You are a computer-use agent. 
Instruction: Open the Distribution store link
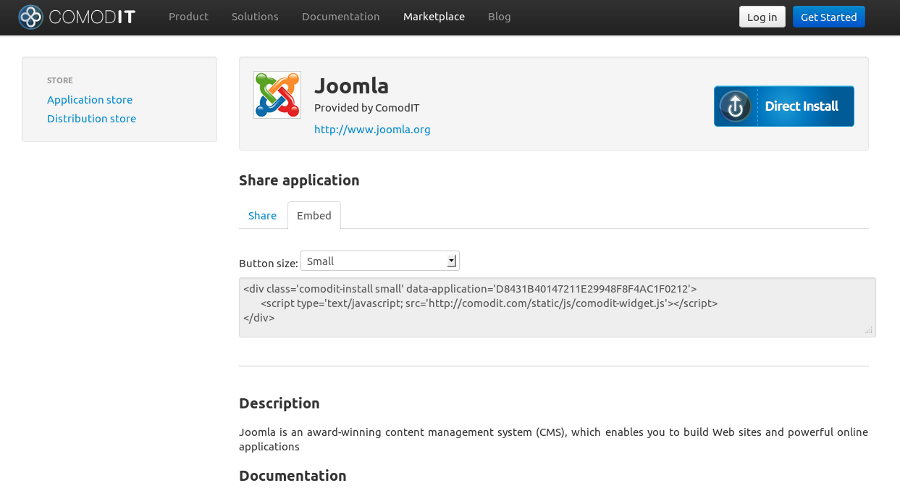coord(91,119)
